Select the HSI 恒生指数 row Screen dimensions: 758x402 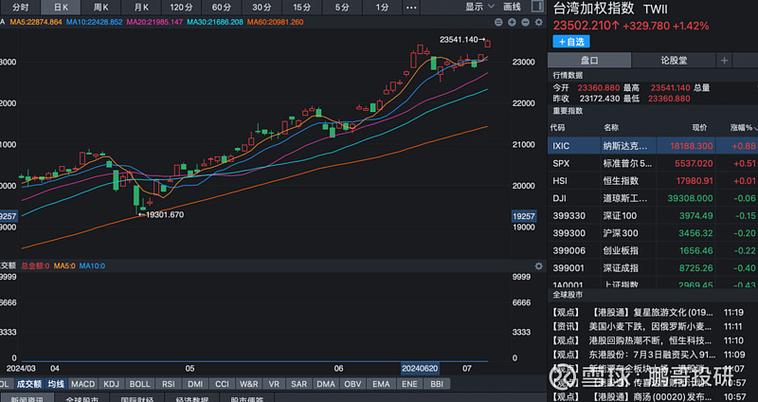click(653, 181)
